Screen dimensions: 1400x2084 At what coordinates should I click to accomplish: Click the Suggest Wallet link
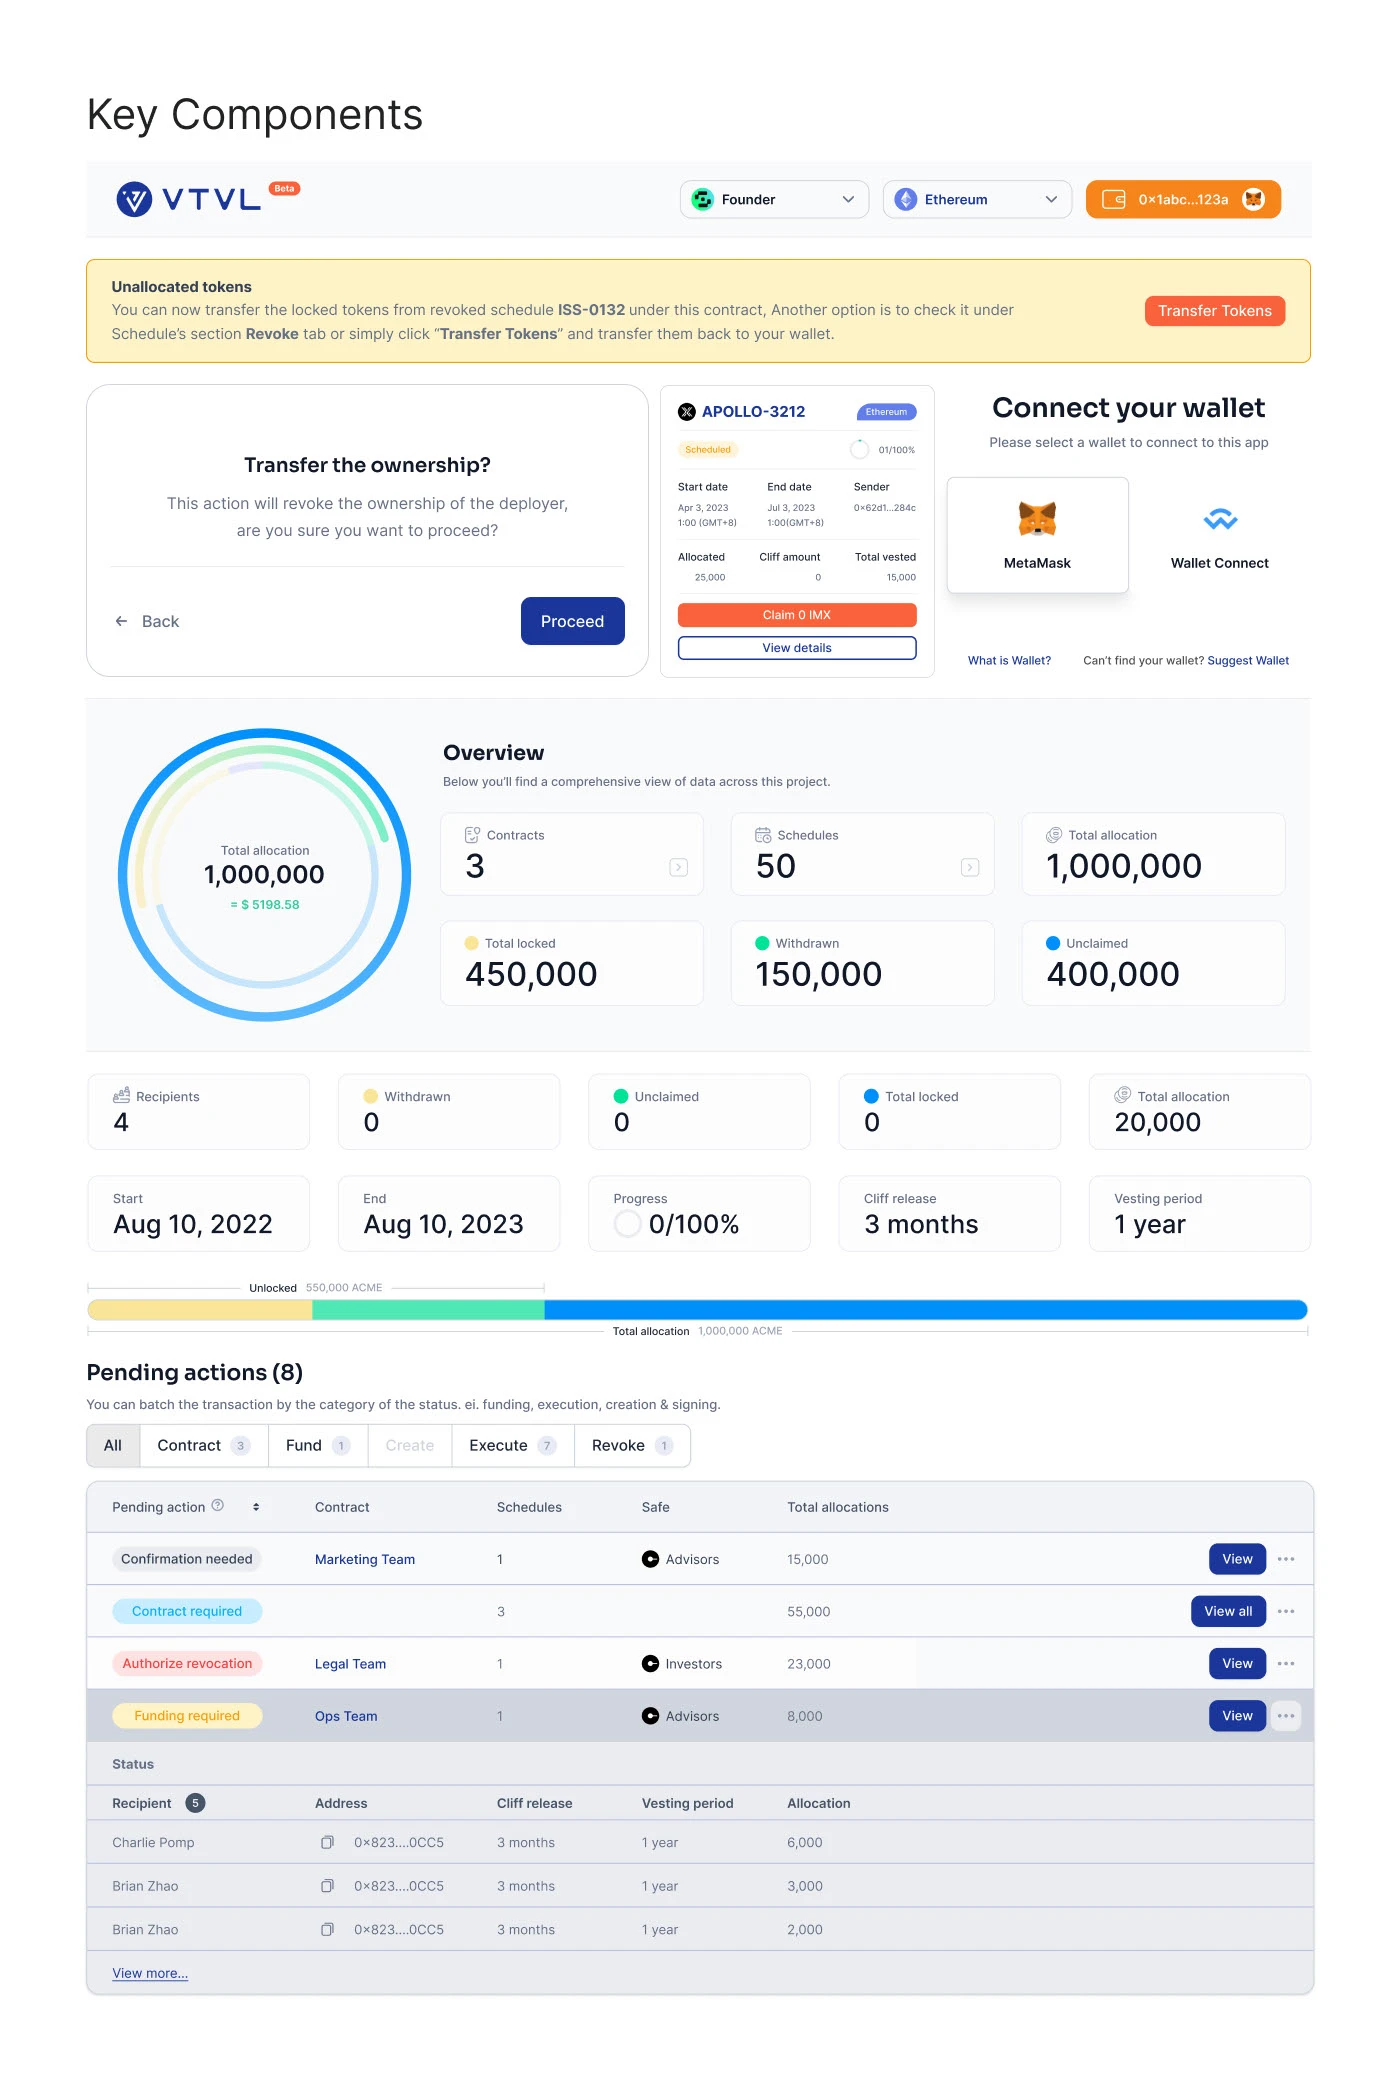[1248, 661]
